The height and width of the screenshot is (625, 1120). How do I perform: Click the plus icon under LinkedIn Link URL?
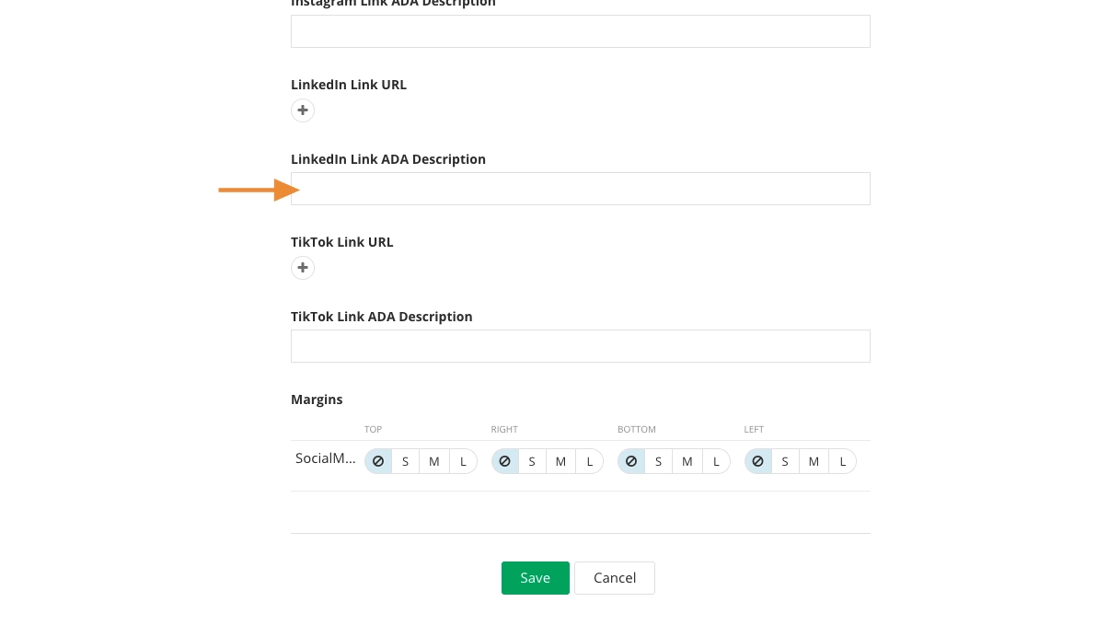(x=303, y=110)
